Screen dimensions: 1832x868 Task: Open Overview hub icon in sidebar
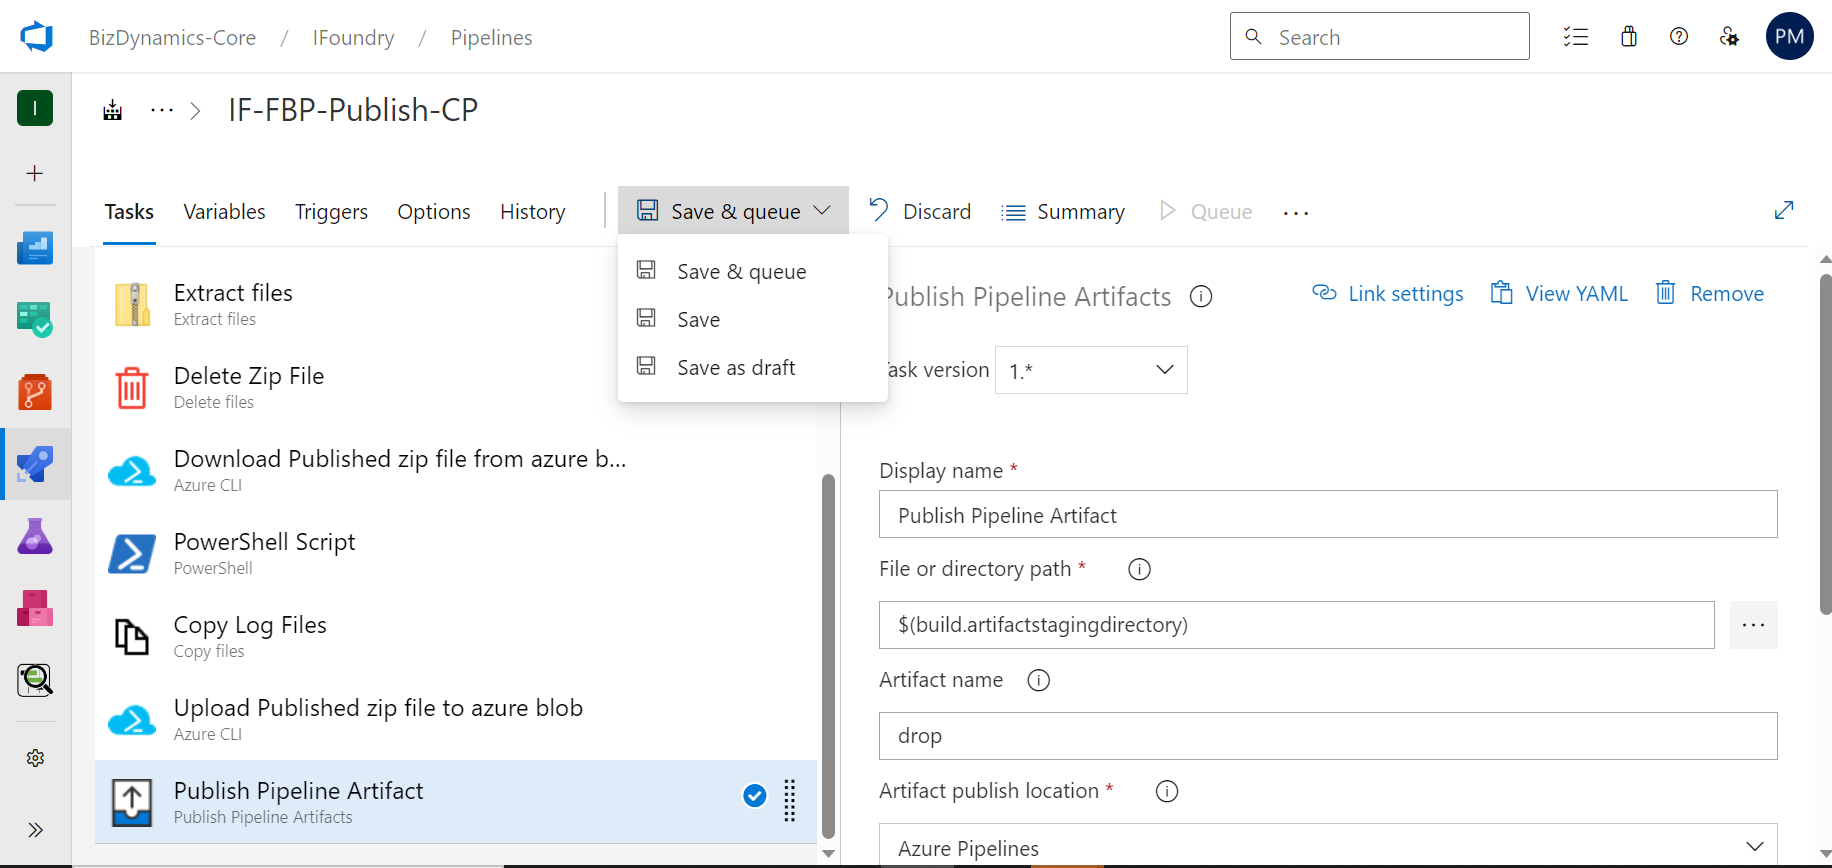[x=35, y=248]
